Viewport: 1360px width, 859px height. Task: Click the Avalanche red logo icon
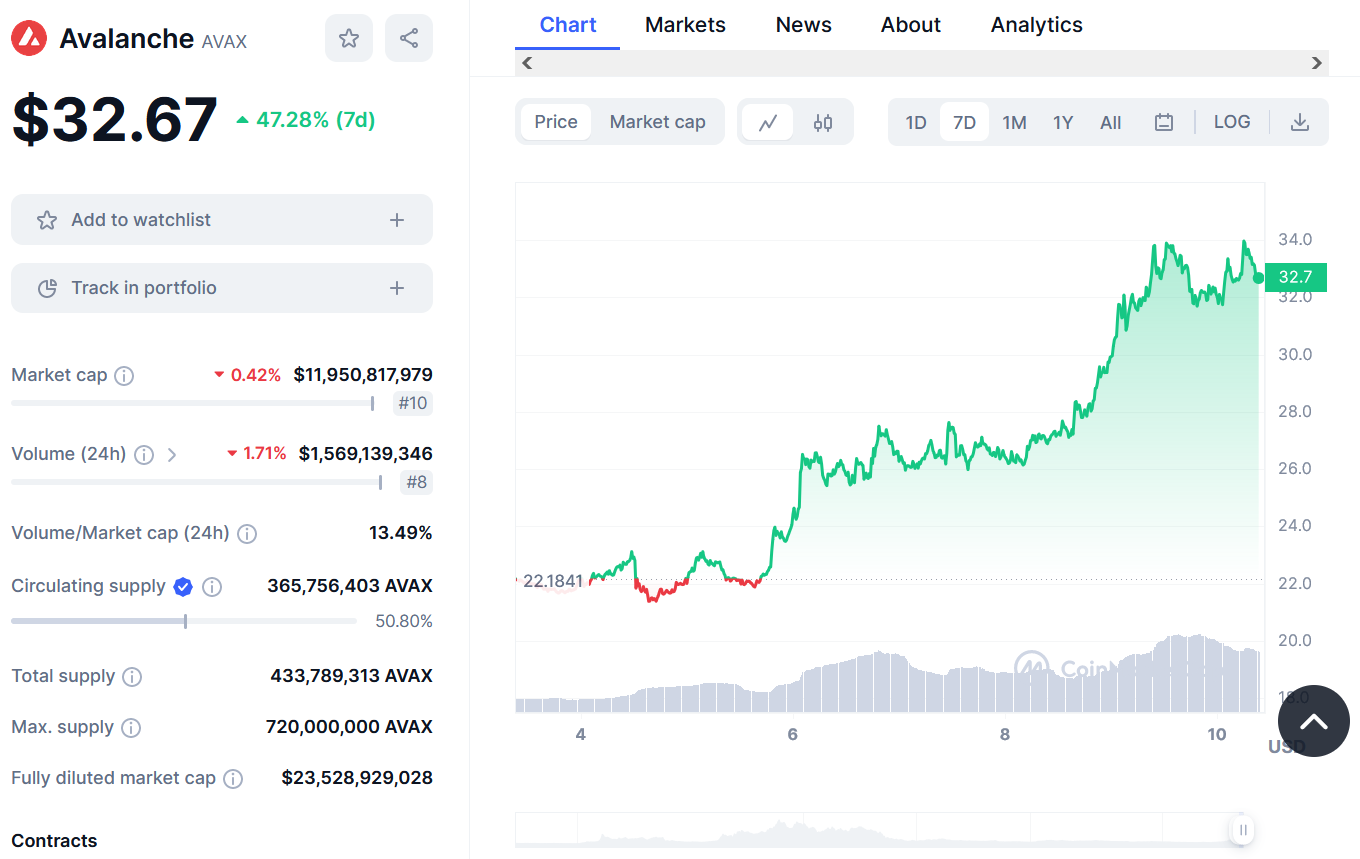(29, 38)
